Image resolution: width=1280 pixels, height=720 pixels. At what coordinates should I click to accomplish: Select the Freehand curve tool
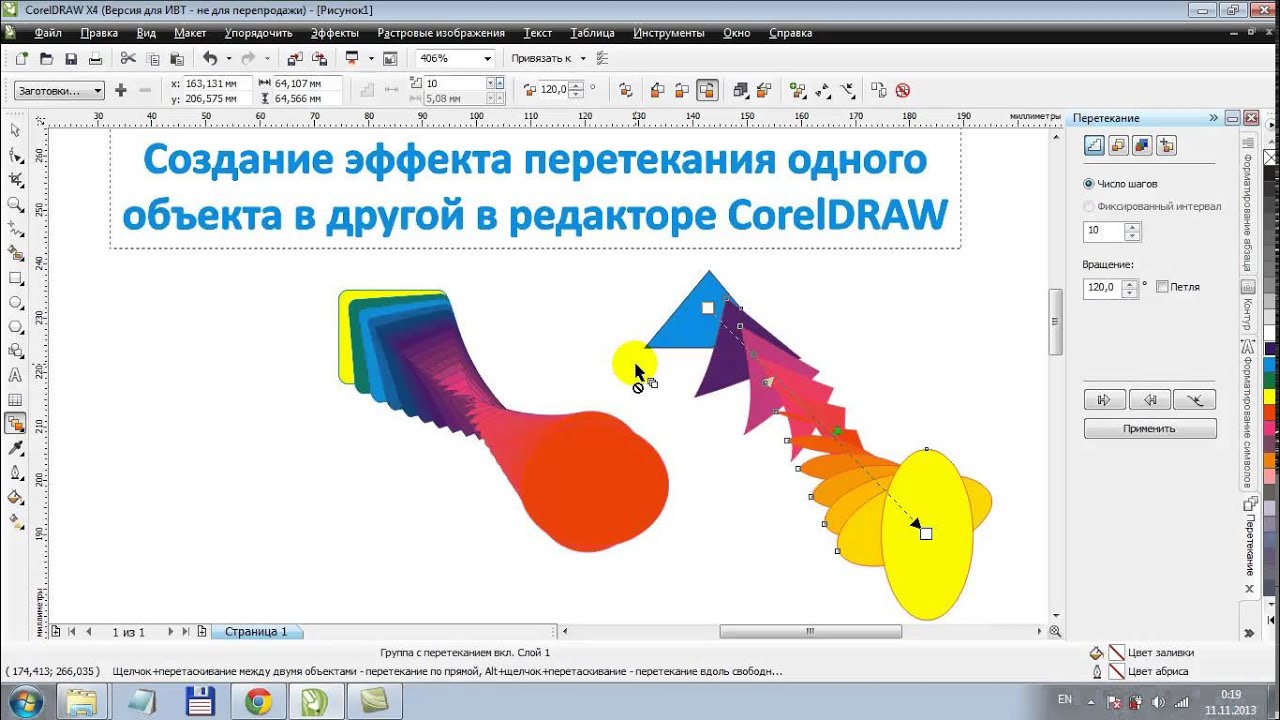[15, 229]
